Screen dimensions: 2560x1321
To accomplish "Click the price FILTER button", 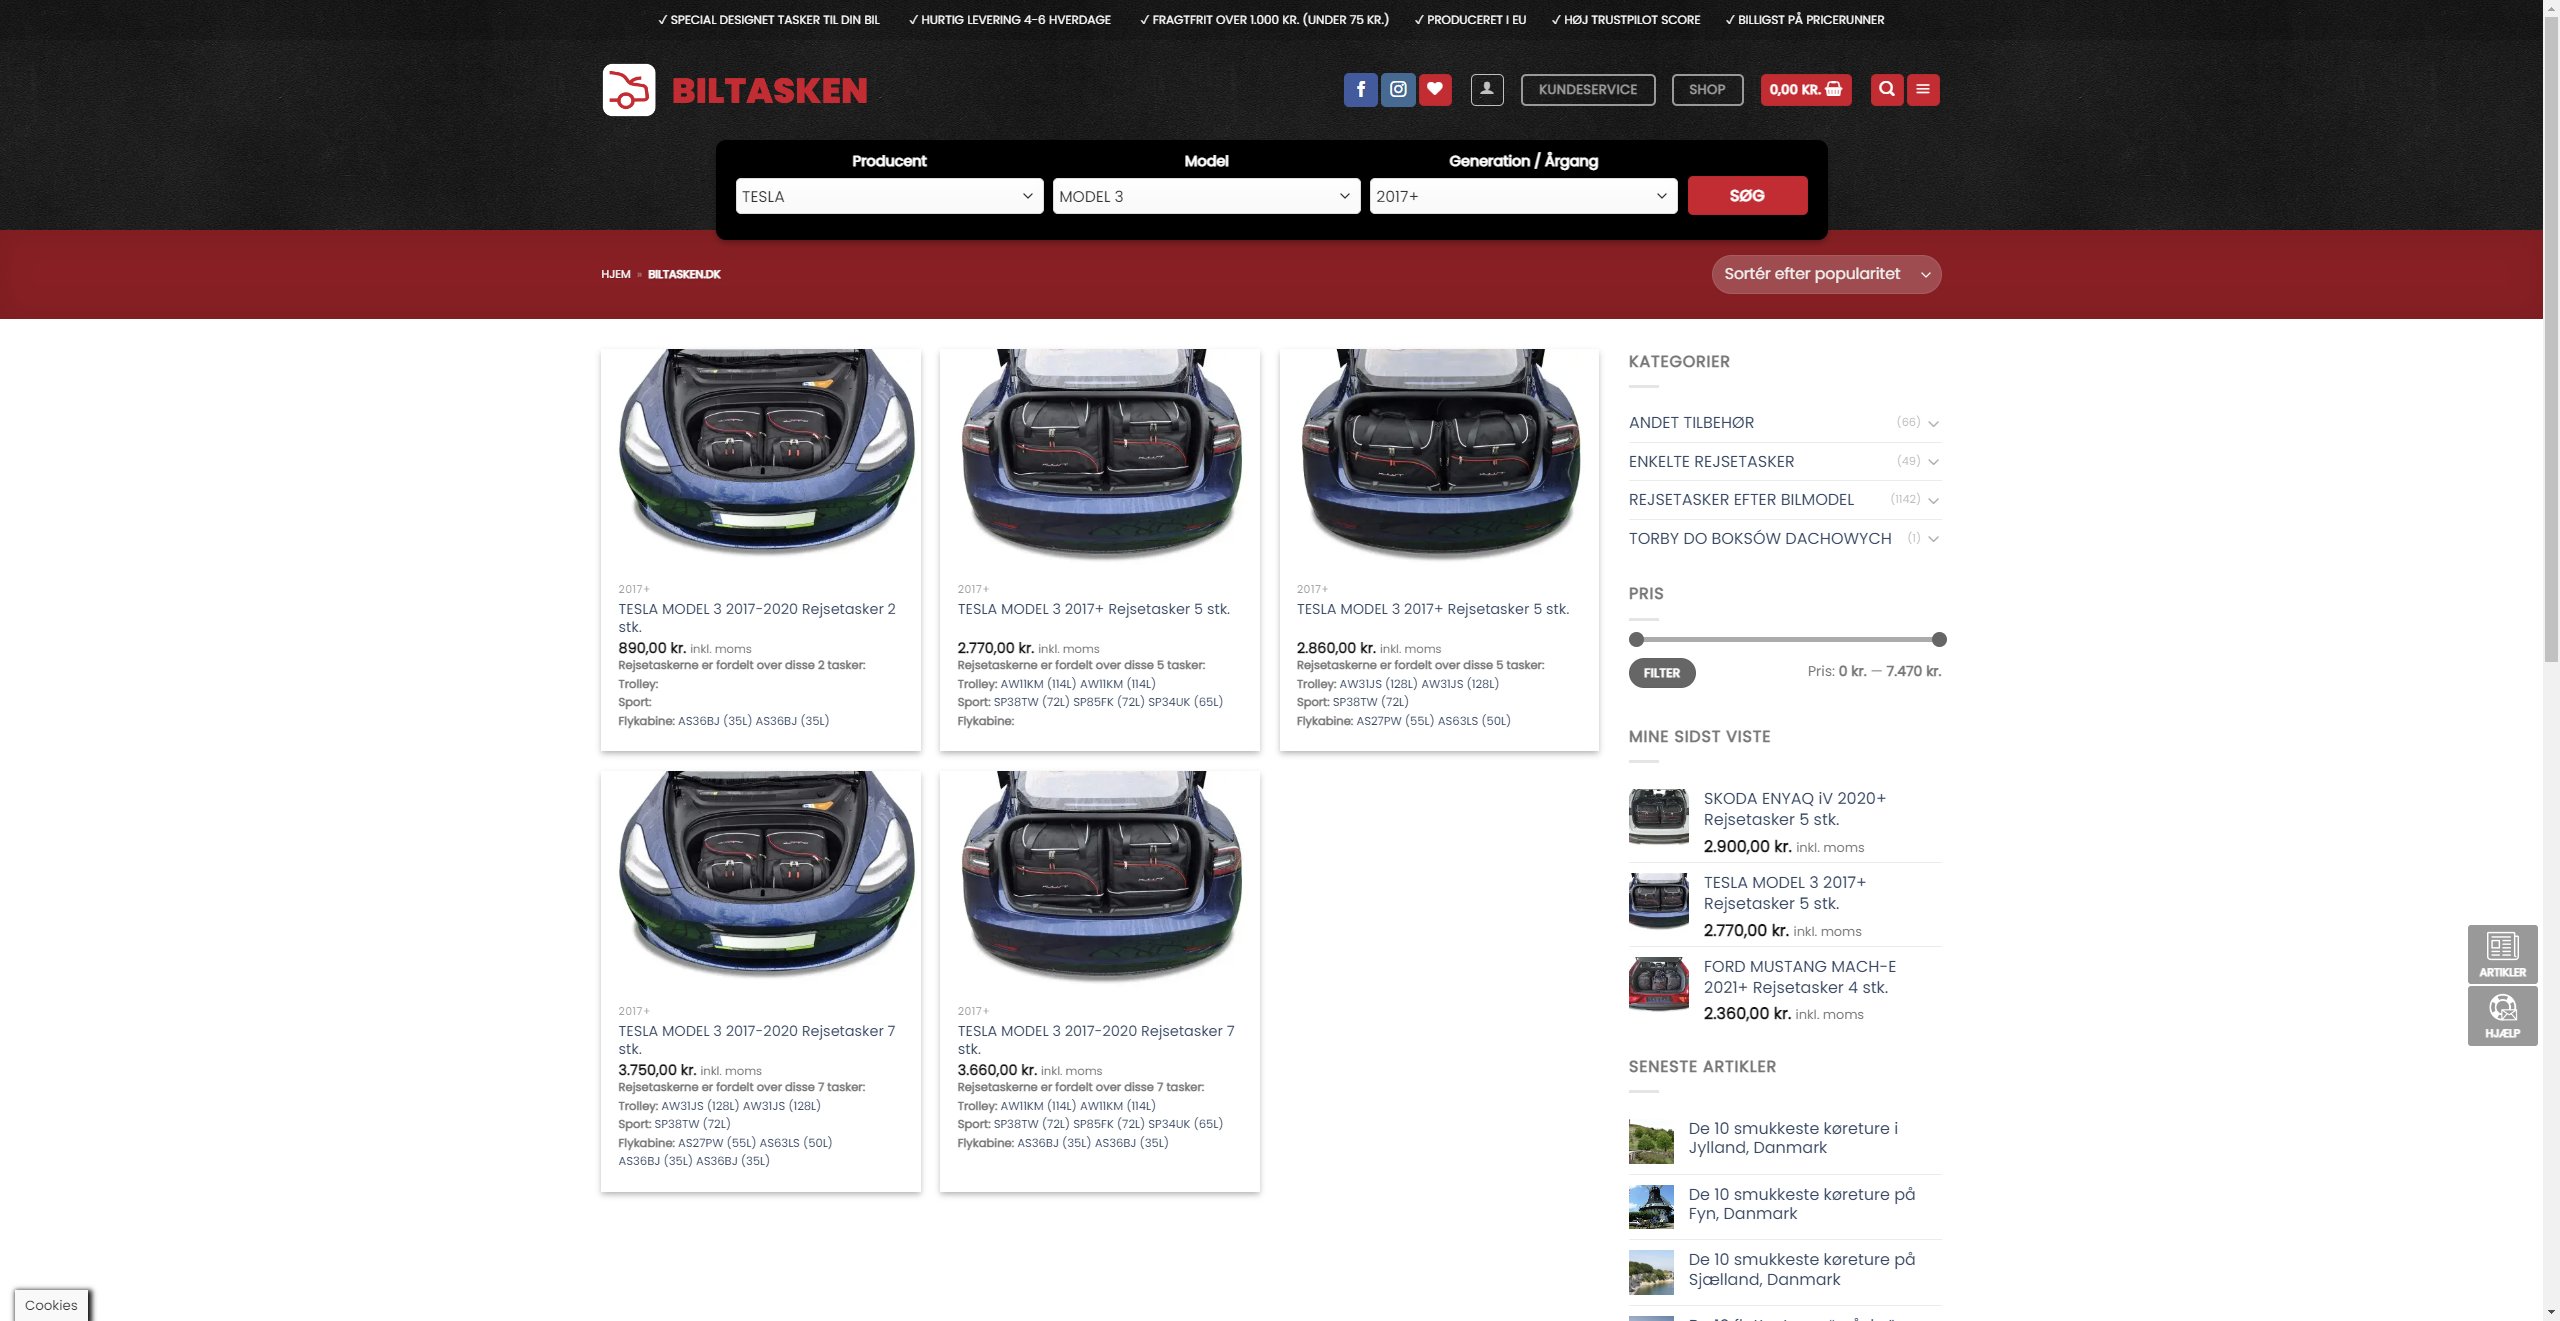I will 1661,673.
